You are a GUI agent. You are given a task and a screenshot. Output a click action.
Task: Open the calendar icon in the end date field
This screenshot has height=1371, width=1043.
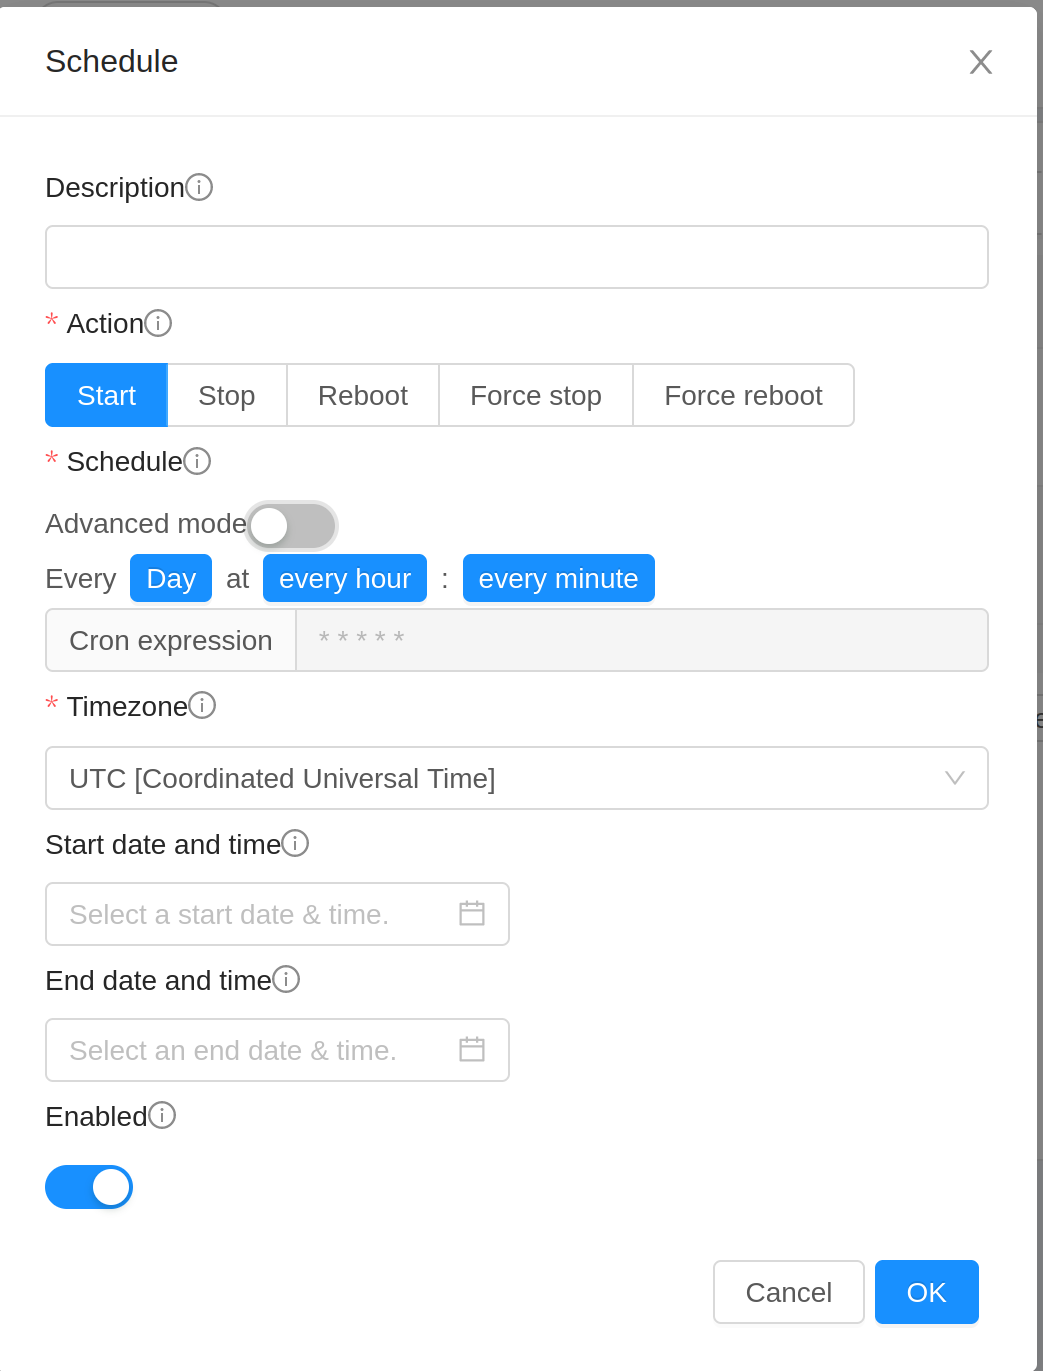[471, 1049]
